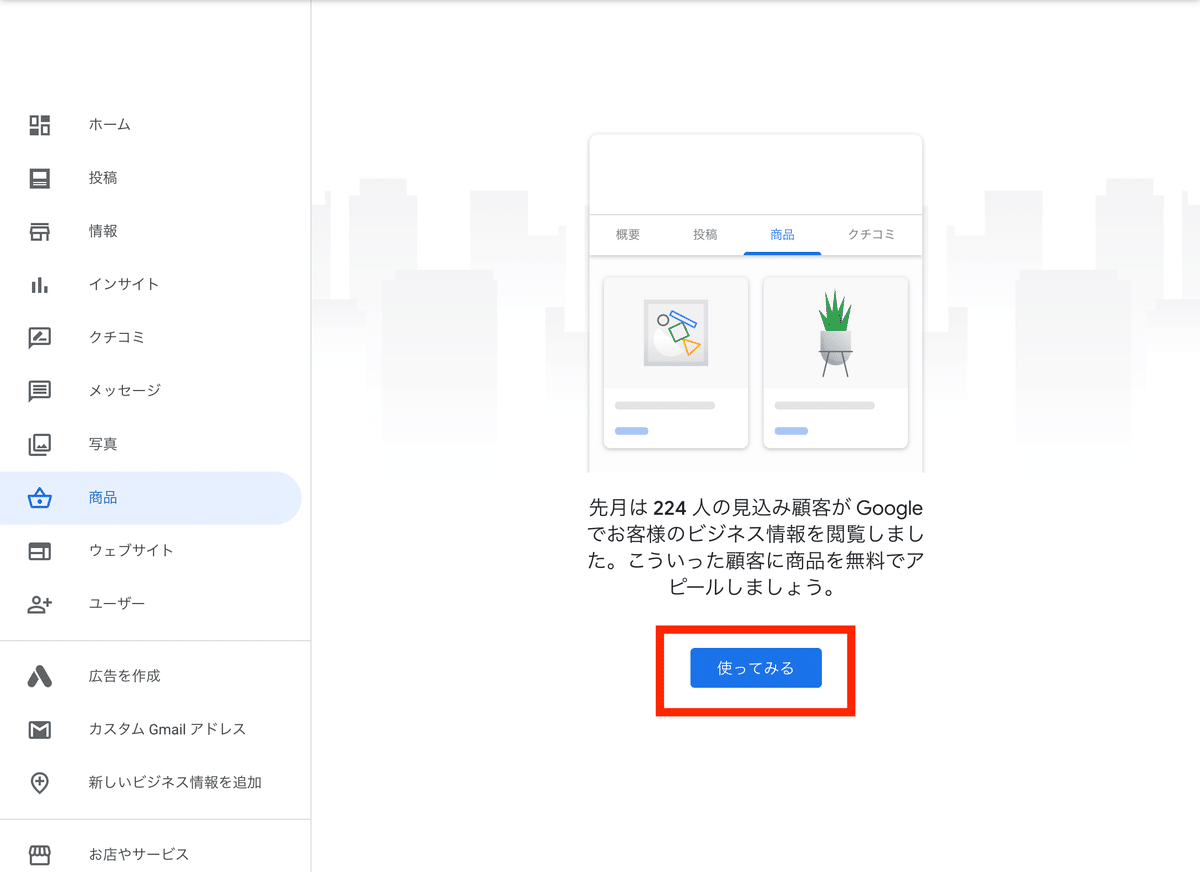
Task: Click the ホーム dashboard icon
Action: pos(39,125)
